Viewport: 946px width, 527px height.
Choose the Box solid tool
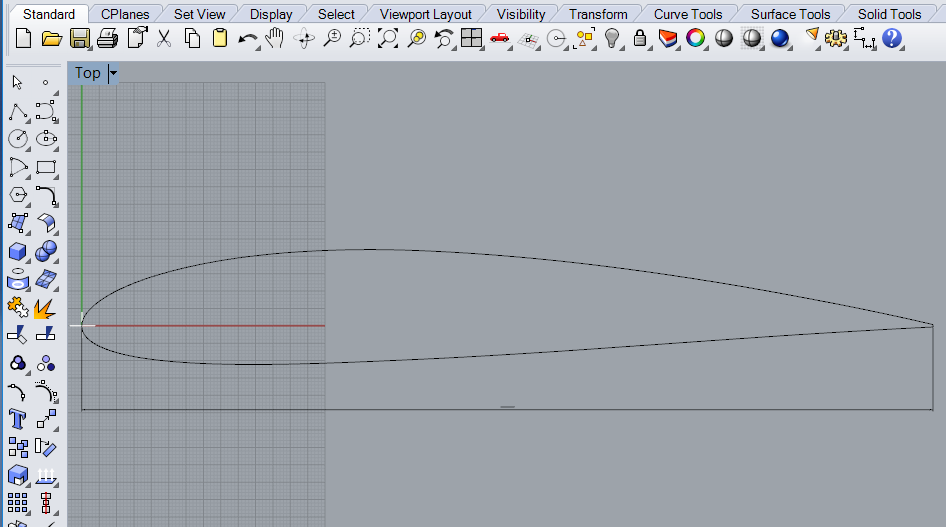(x=18, y=250)
